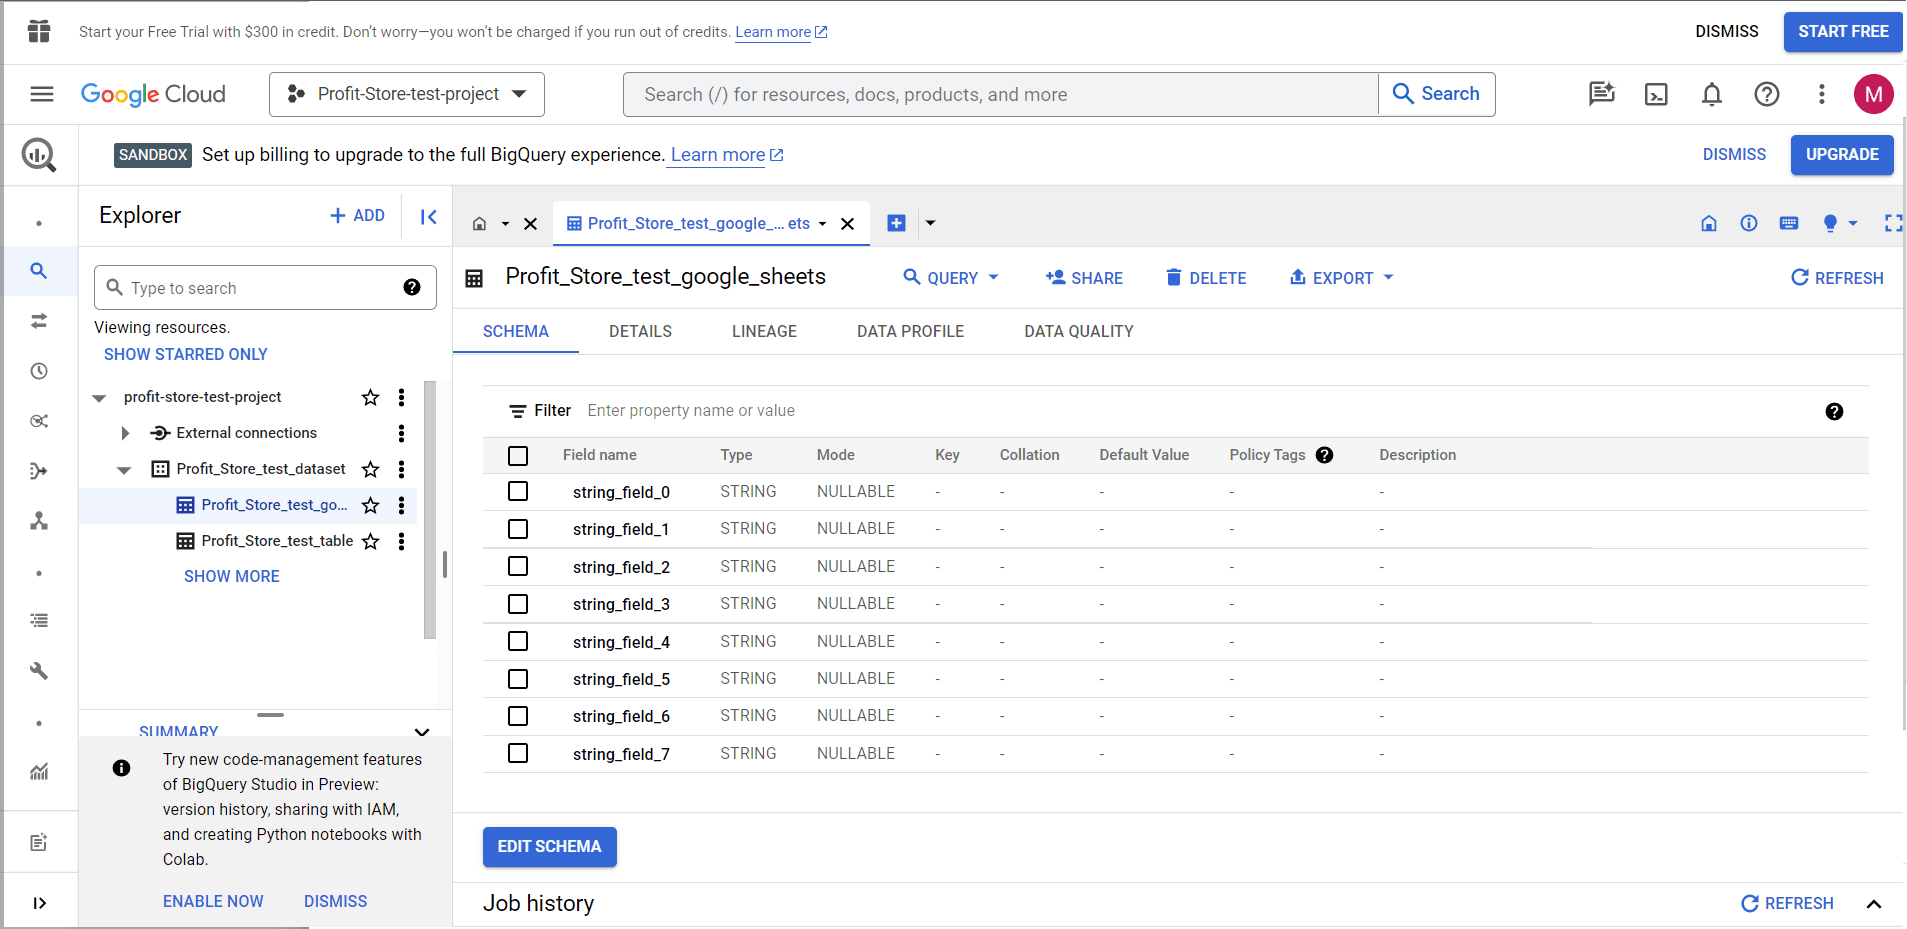This screenshot has width=1907, height=929.
Task: Check the string_field_3 checkbox
Action: [518, 604]
